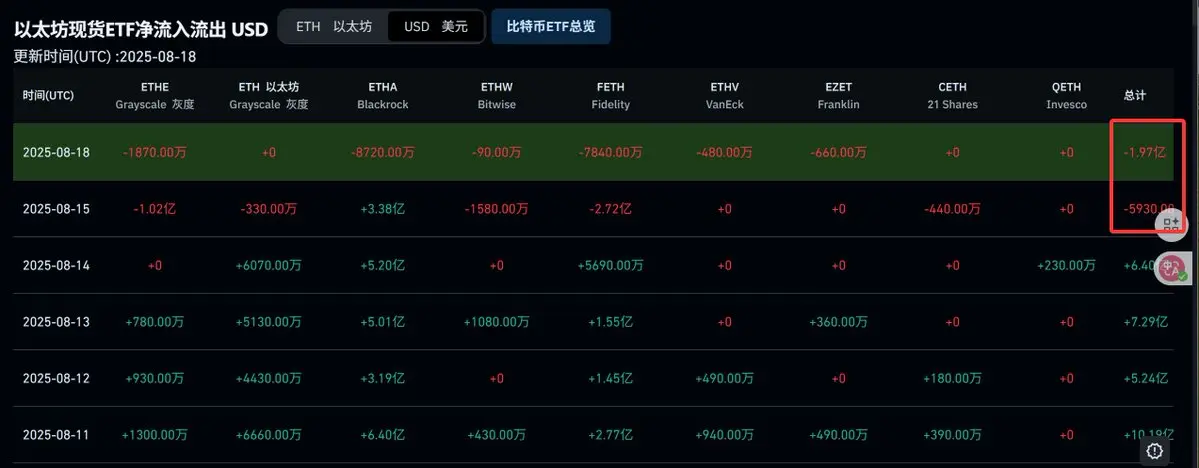Click the ETHW Bitwise column header
The height and width of the screenshot is (468, 1199).
click(x=494, y=96)
